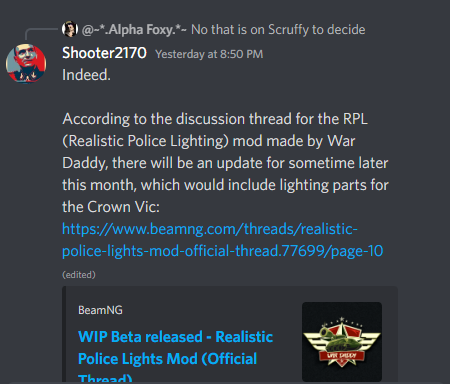Click the @~*.Alpha Foxy.*~ mention

pos(134,30)
